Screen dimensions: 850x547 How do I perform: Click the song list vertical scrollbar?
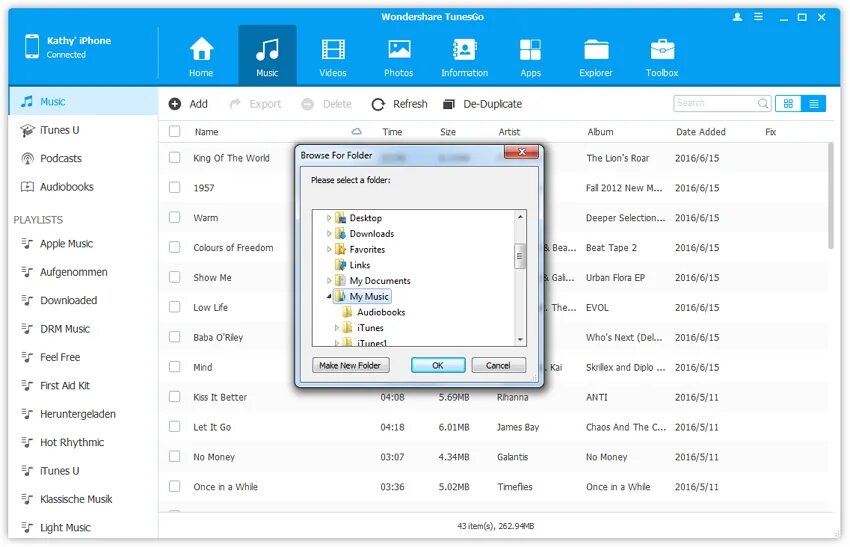tap(830, 195)
